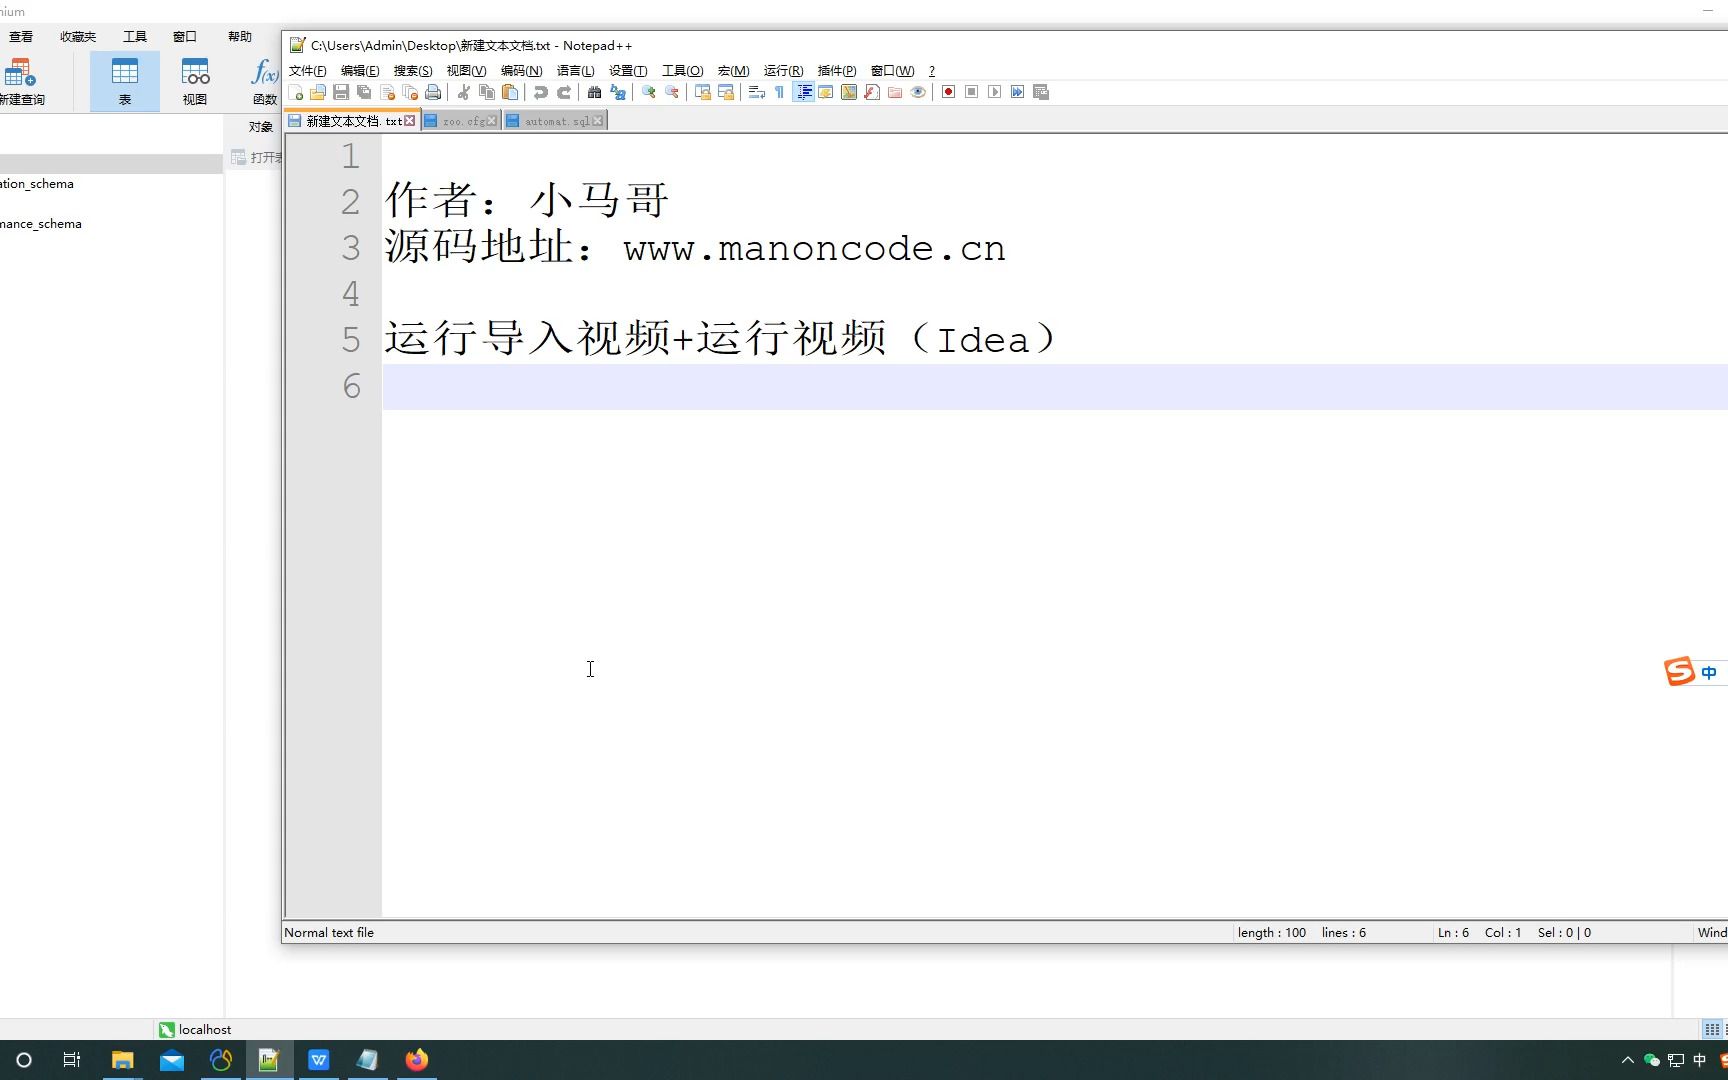The image size is (1728, 1080).
Task: Save the current file with toolbar icon
Action: pos(341,92)
